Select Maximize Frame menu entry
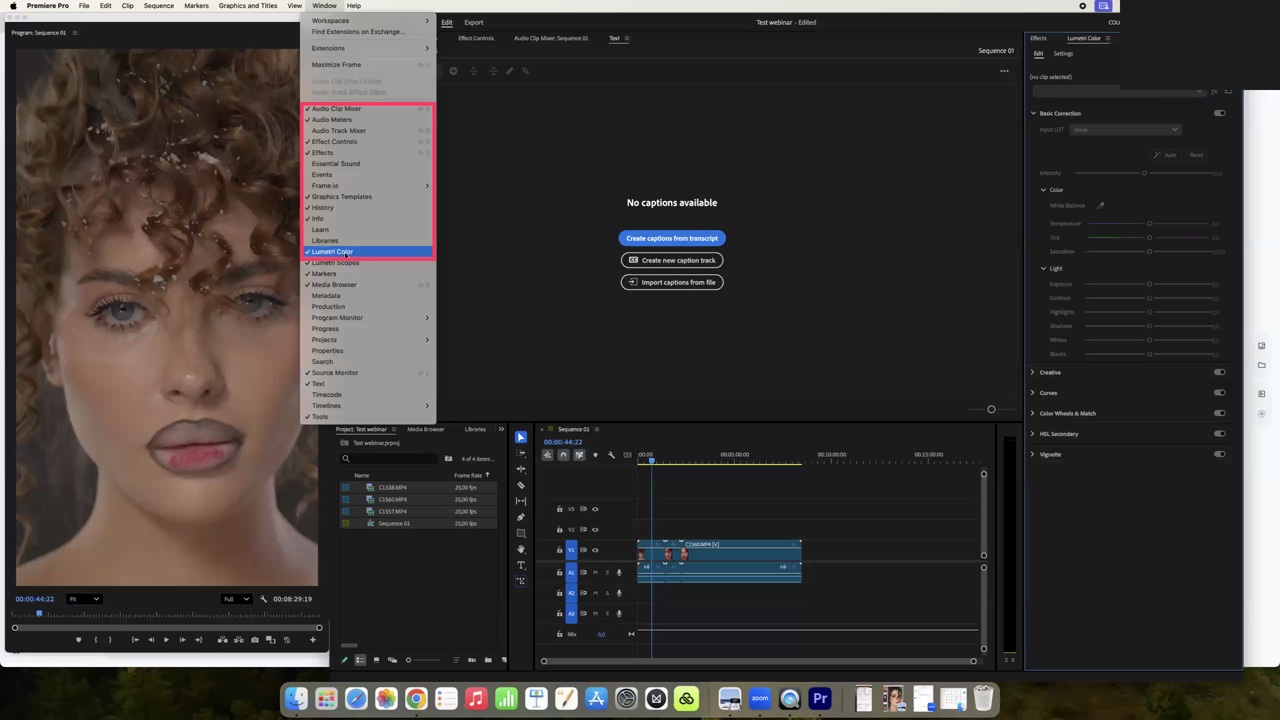The height and width of the screenshot is (720, 1280). (368, 65)
